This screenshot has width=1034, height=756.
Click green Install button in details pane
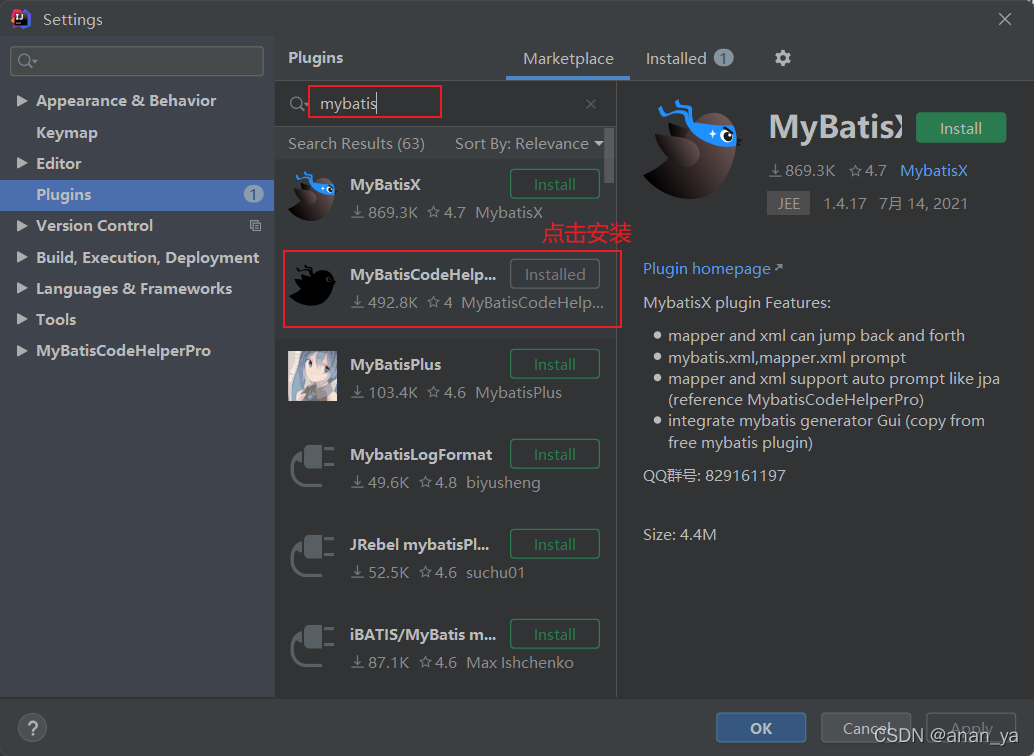[x=961, y=128]
